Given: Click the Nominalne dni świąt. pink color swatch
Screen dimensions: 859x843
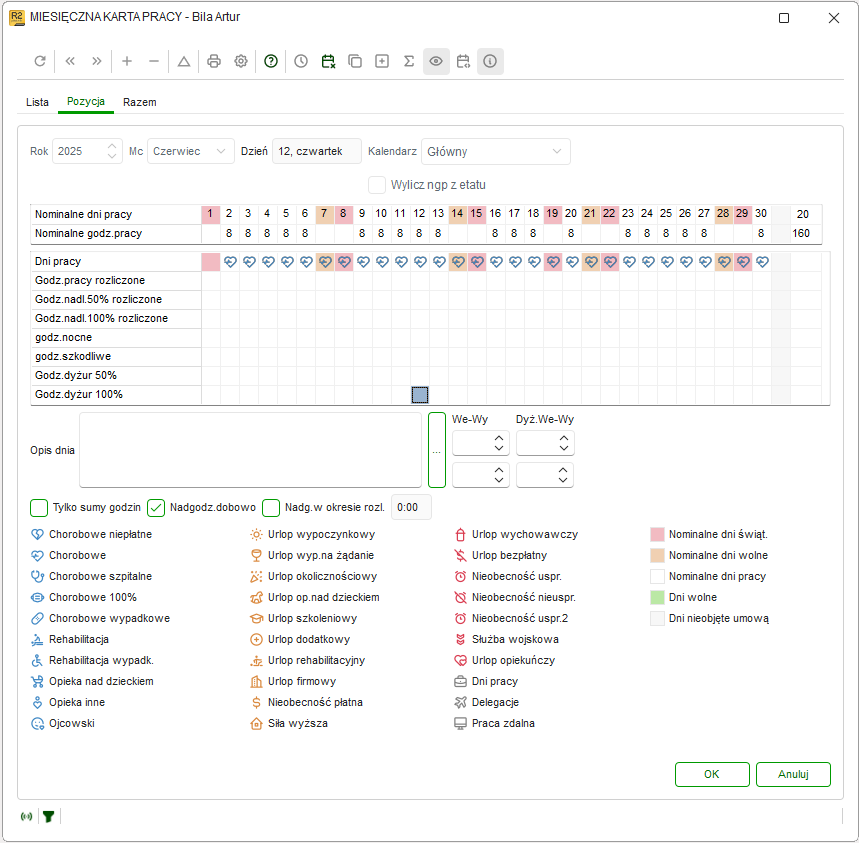Looking at the screenshot, I should [657, 535].
